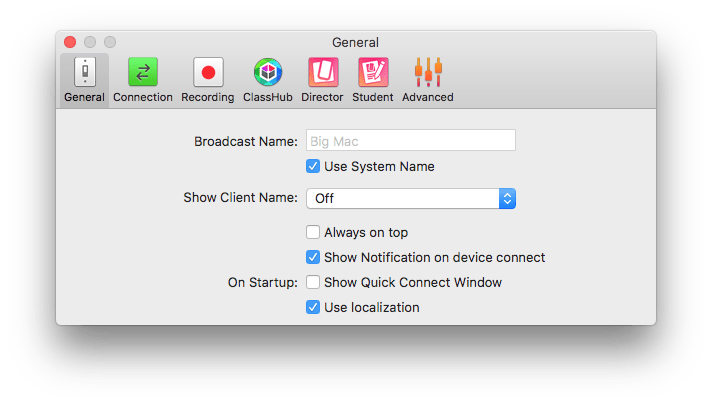Toggle the Use localization checkbox

pyautogui.click(x=313, y=307)
